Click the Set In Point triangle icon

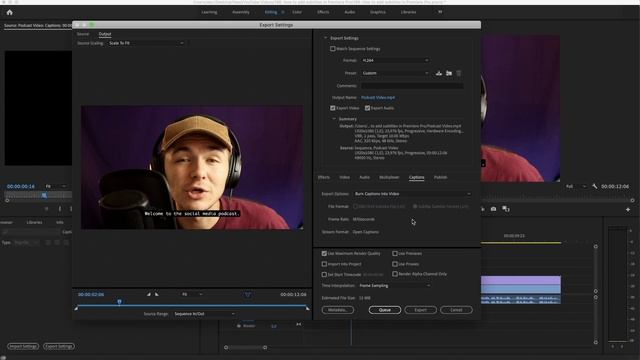pos(149,294)
